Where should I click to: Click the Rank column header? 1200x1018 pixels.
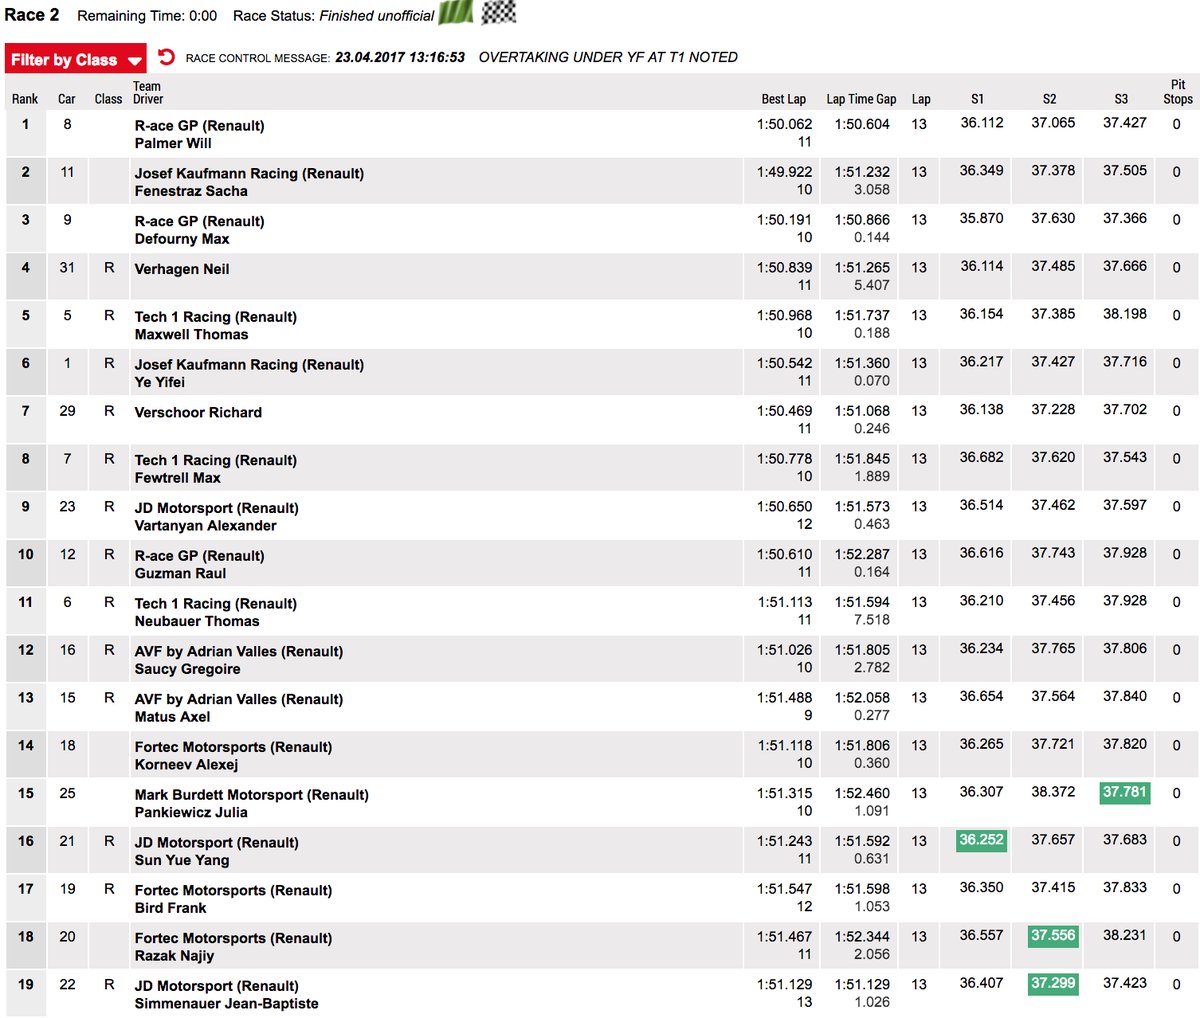click(x=25, y=99)
